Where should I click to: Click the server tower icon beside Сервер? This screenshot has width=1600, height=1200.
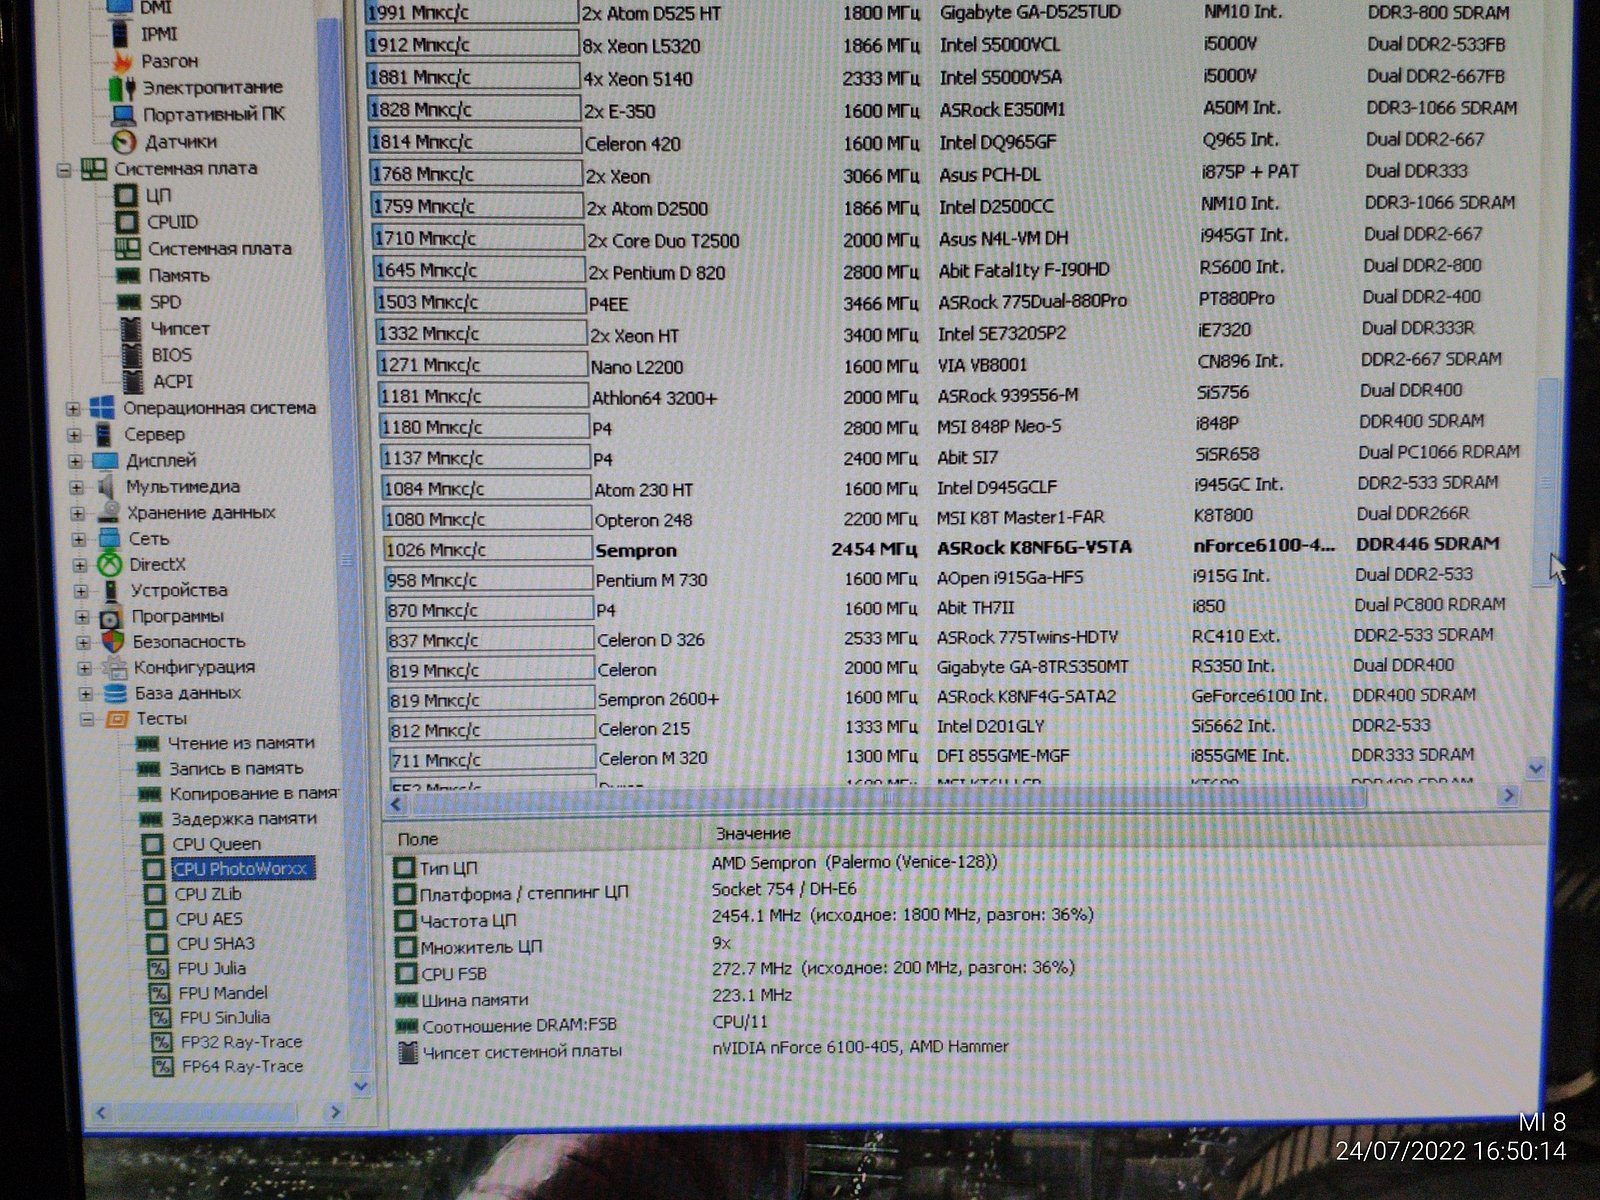pos(103,434)
